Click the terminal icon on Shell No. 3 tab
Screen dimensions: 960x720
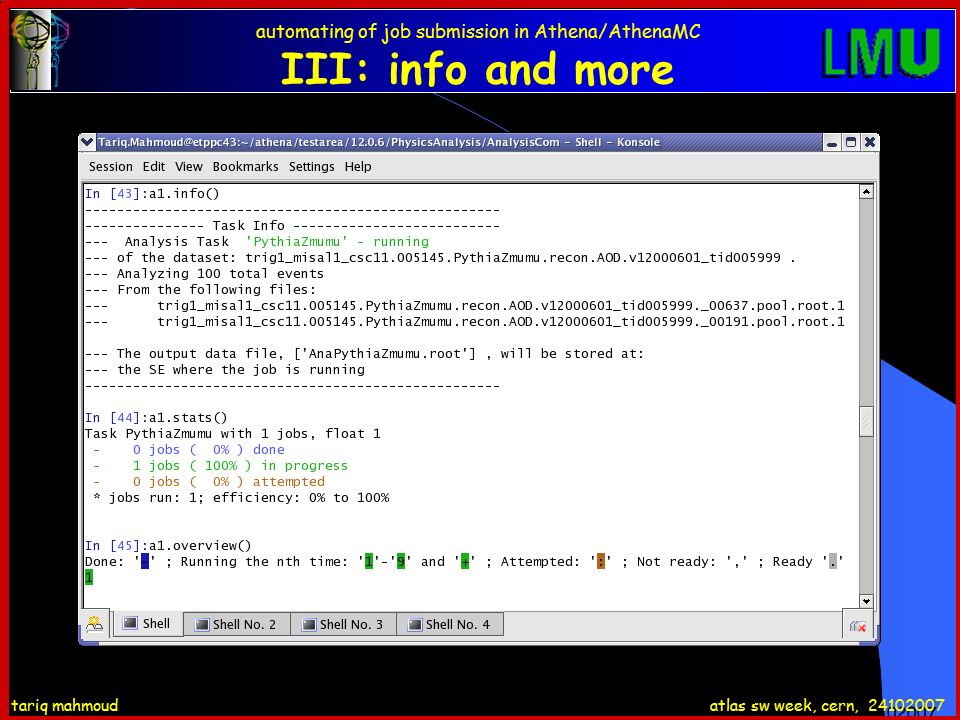(x=309, y=624)
